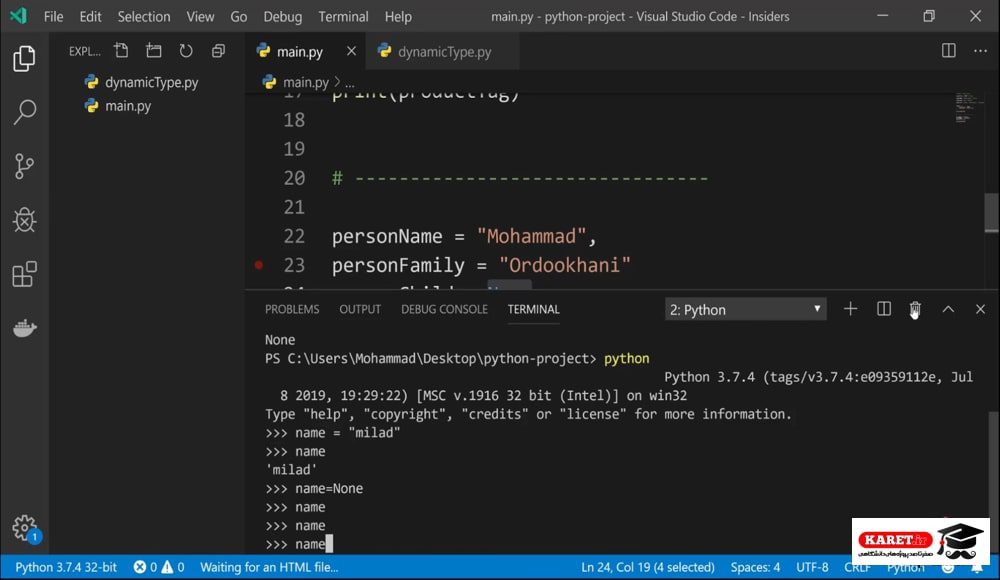The image size is (1000, 580).
Task: Click the 'name=None' terminal line
Action: coord(314,489)
